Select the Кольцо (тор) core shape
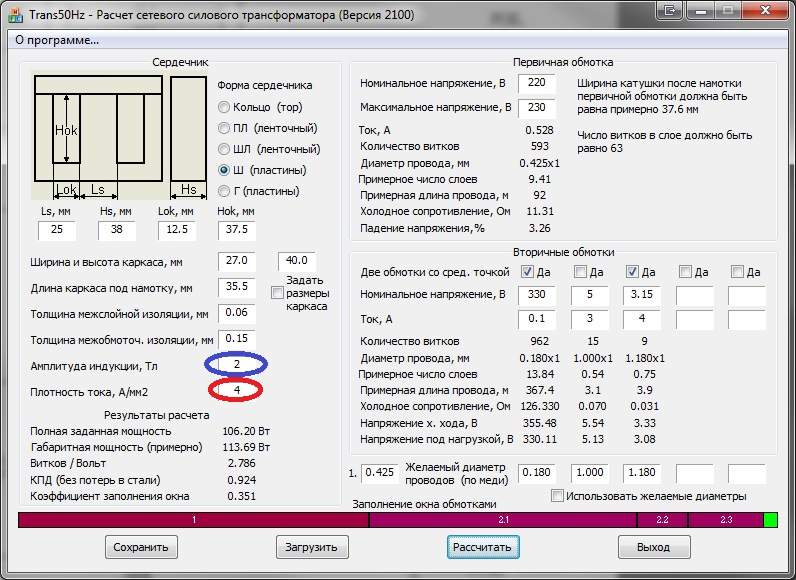796x580 pixels. click(x=224, y=107)
